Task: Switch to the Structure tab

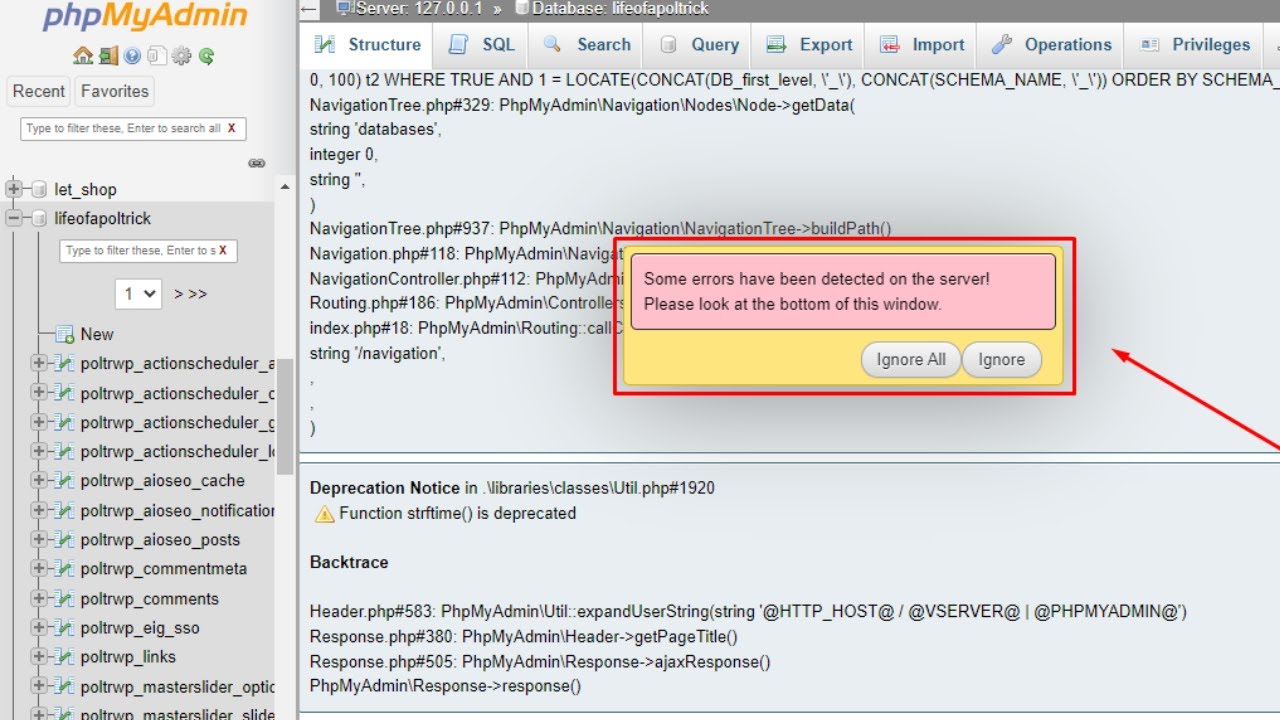Action: [x=367, y=45]
